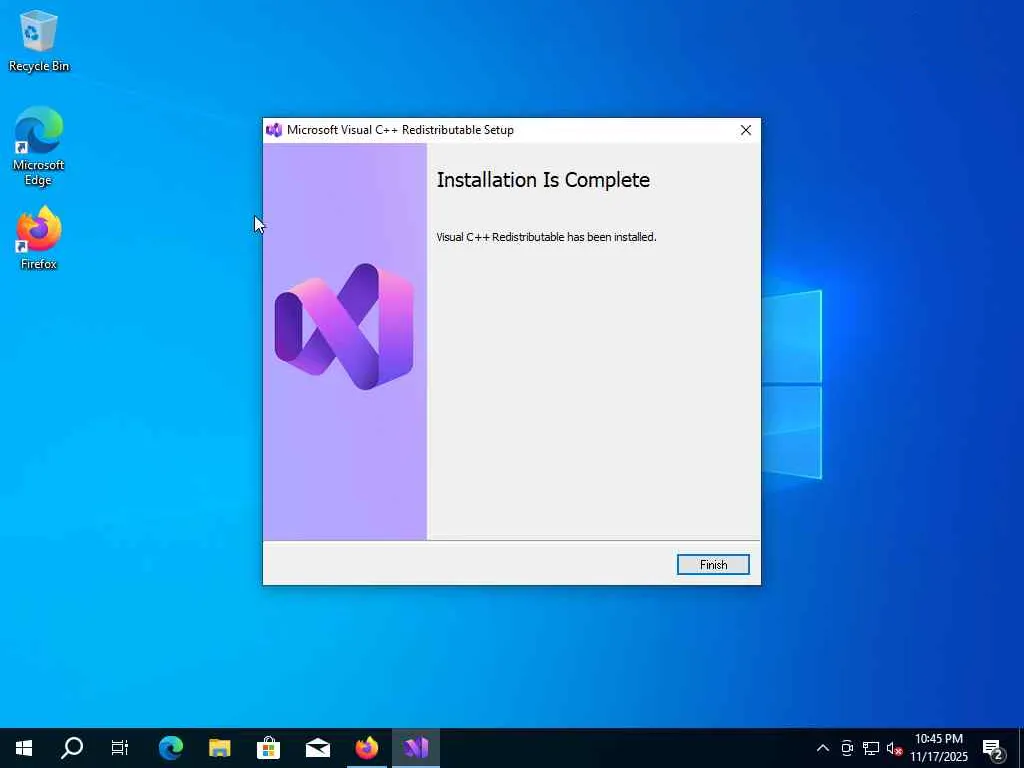Open the notification center icon

[993, 748]
